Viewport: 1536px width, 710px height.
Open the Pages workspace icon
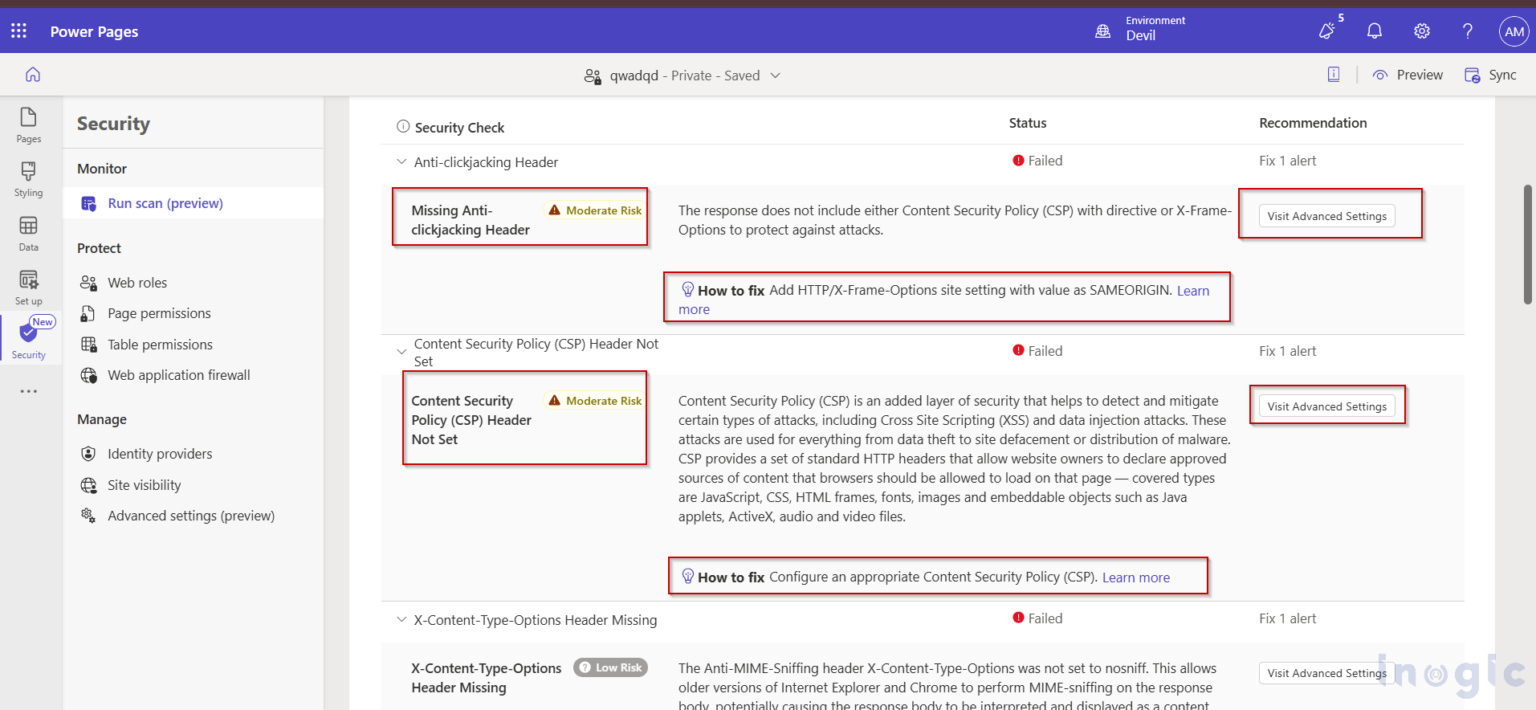click(28, 117)
